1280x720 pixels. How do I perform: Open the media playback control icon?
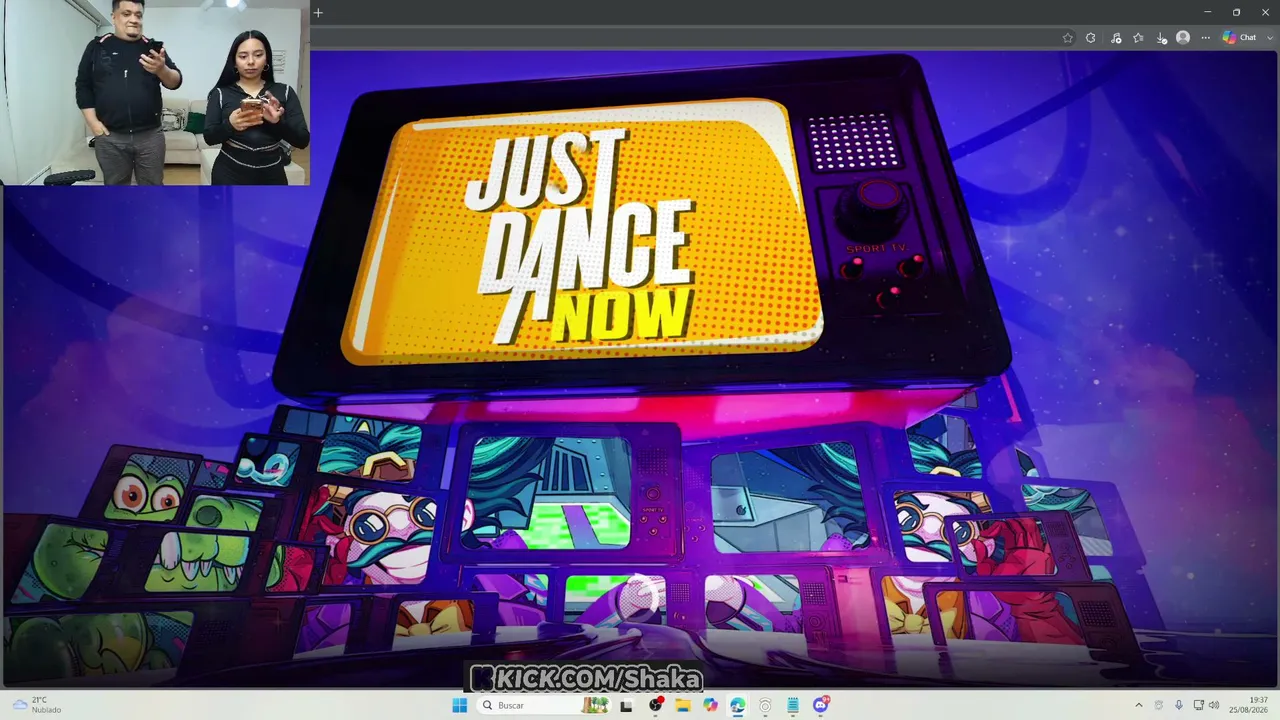(1116, 38)
